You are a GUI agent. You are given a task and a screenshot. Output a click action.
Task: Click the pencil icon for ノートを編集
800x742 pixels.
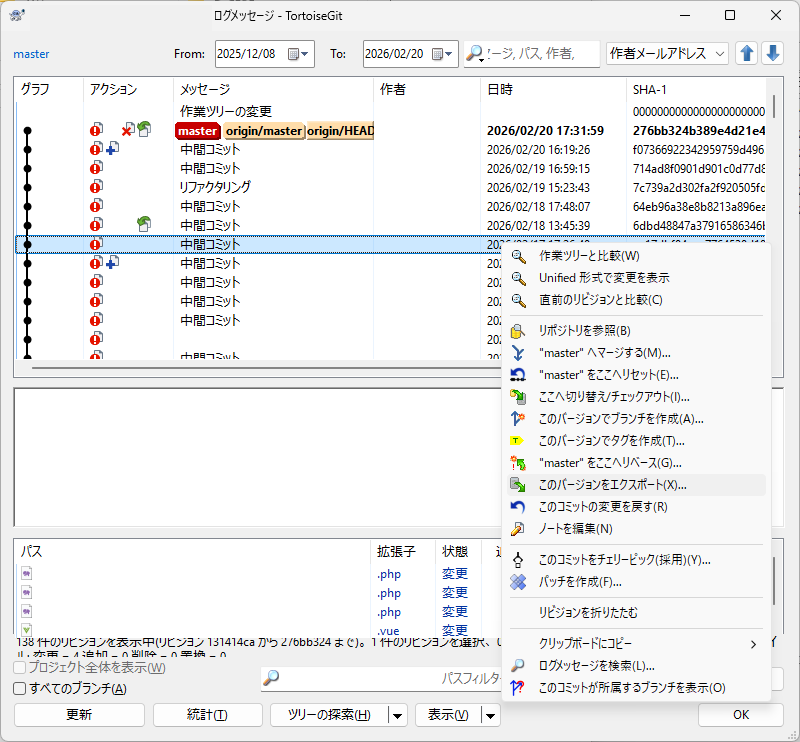pos(518,529)
